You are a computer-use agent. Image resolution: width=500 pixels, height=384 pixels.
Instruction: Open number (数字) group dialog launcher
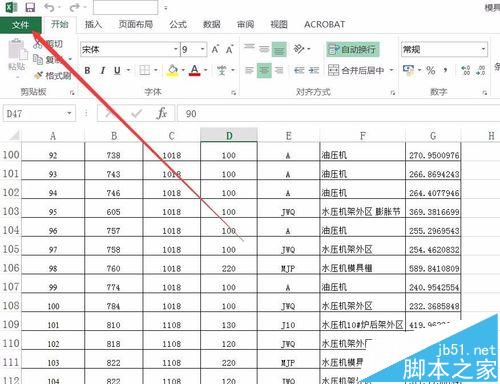[x=485, y=93]
